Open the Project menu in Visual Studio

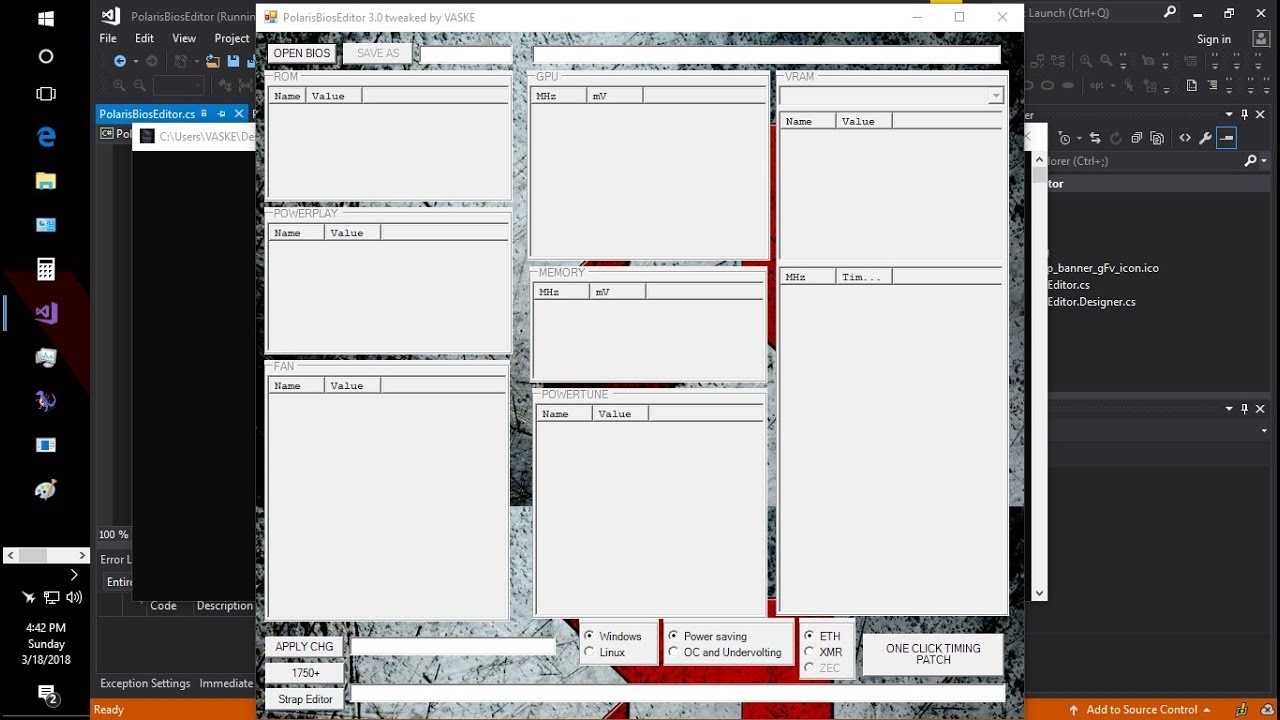tap(232, 38)
